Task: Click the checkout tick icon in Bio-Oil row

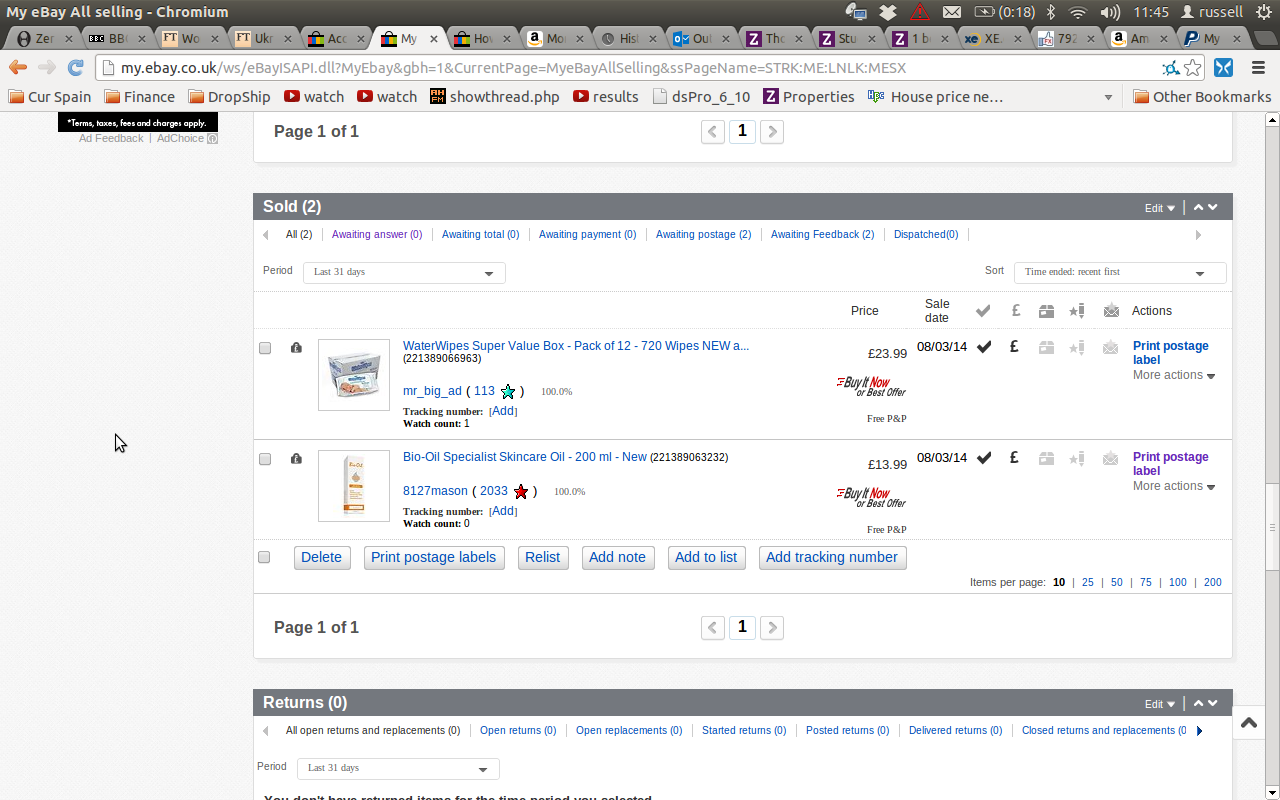Action: [984, 458]
